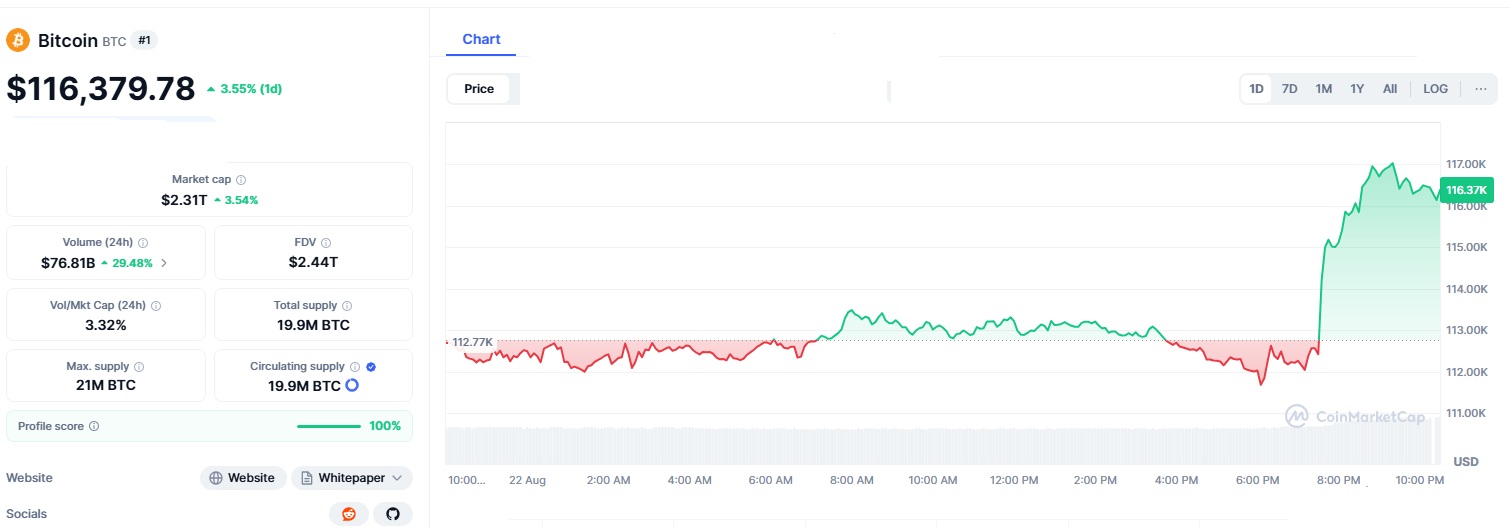Click the USD currency label on chart

(1466, 462)
